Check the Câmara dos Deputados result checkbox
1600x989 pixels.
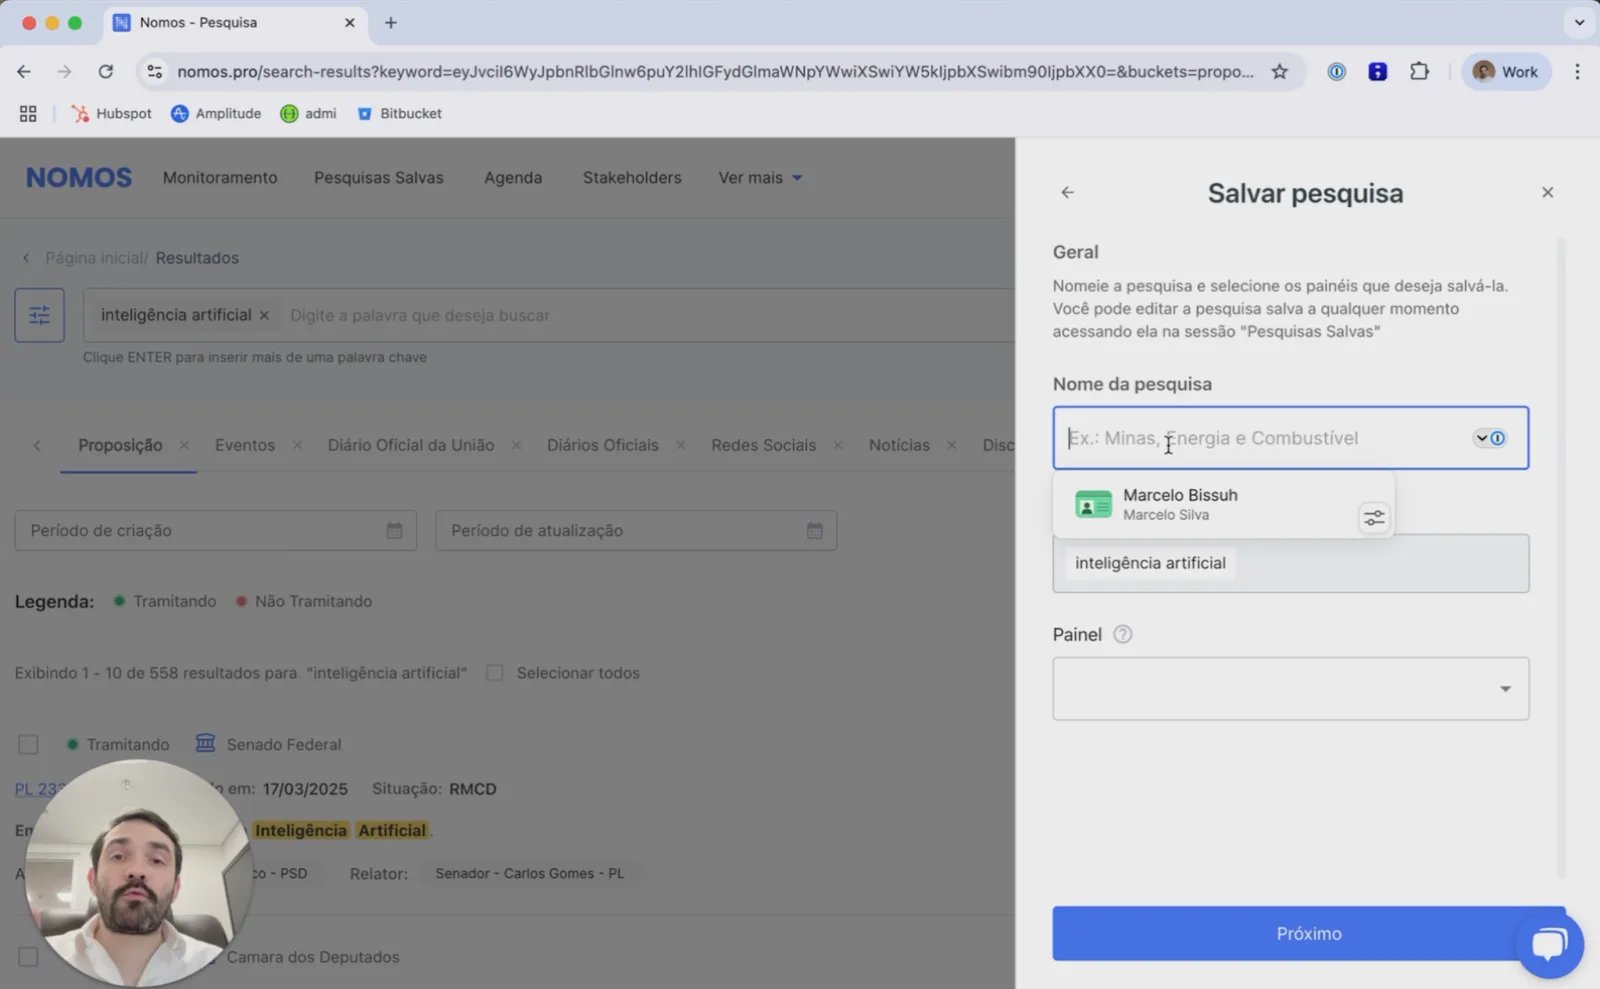[28, 957]
